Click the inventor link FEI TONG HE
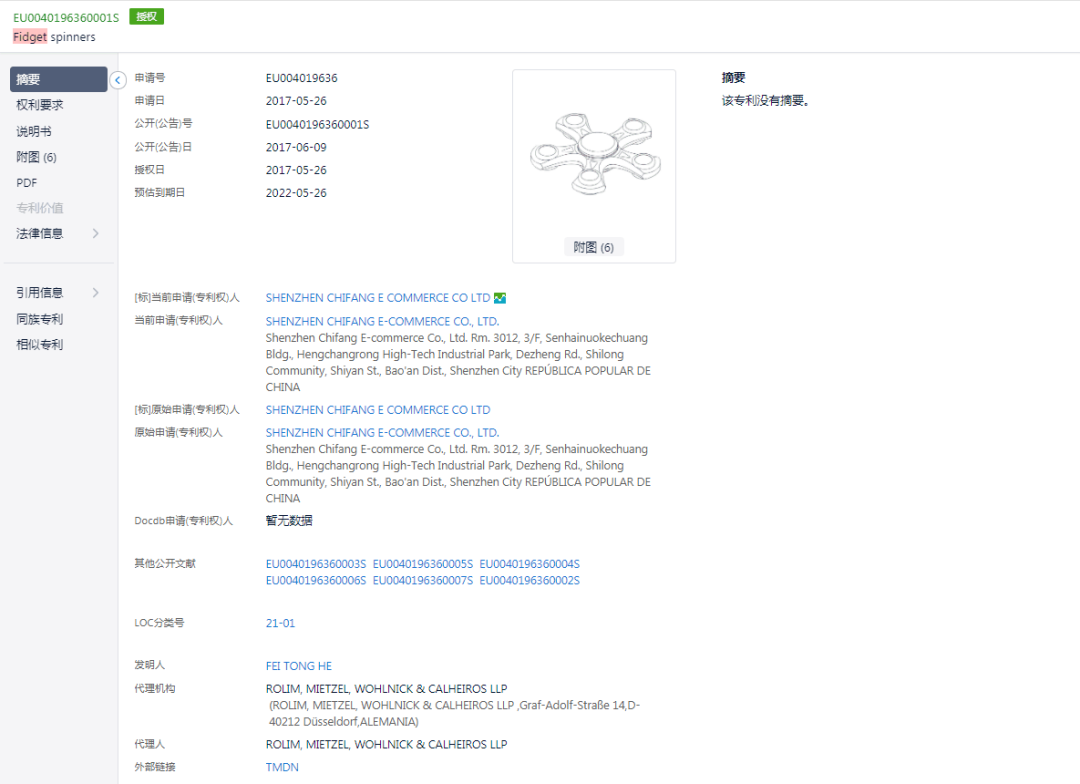1080x784 pixels. pos(298,665)
